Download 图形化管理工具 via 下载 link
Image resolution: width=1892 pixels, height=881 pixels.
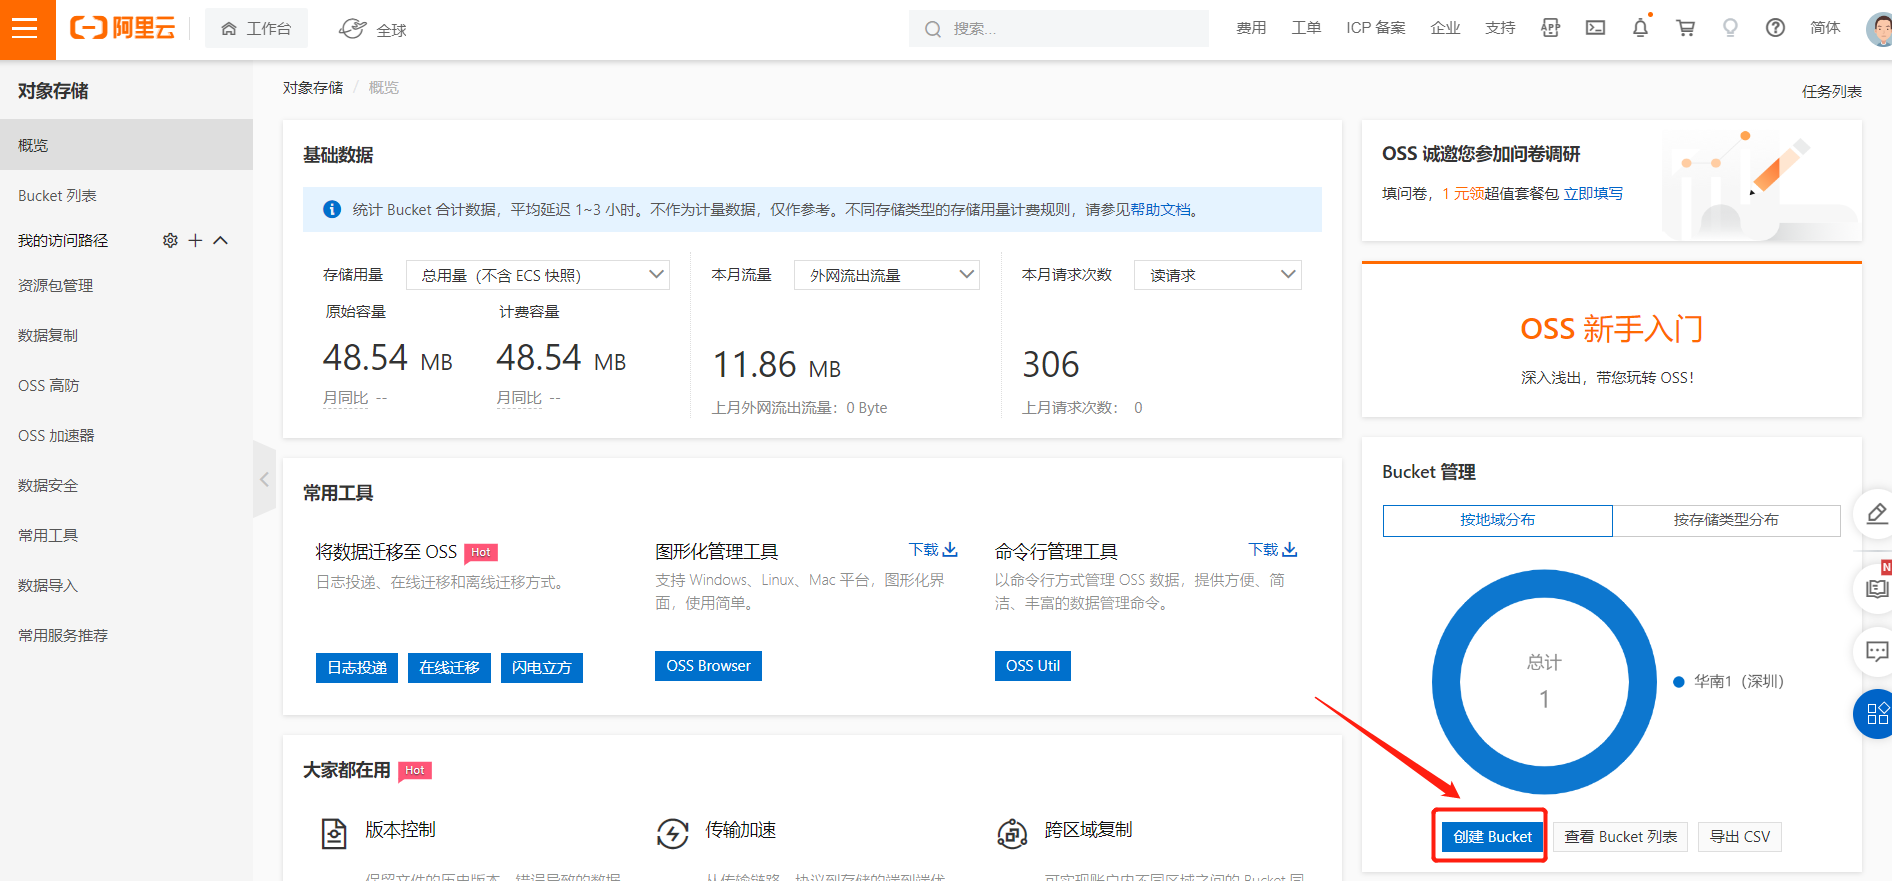[x=933, y=549]
